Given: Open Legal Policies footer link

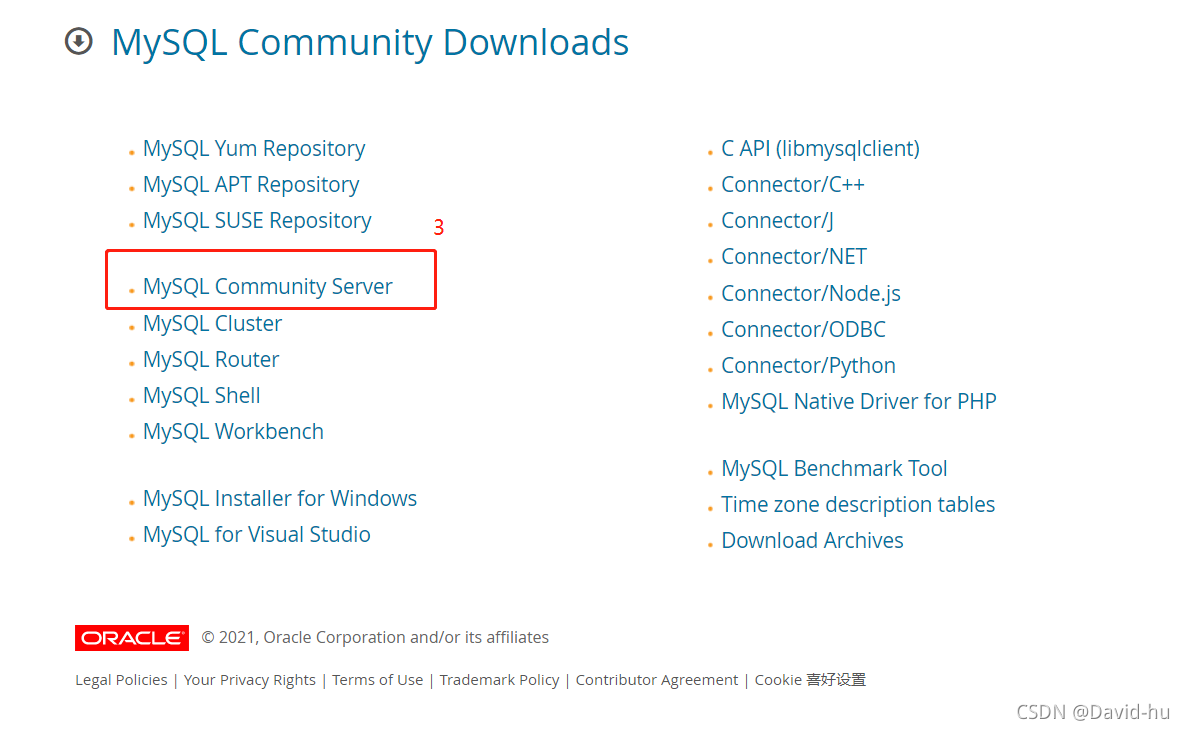Looking at the screenshot, I should (121, 680).
